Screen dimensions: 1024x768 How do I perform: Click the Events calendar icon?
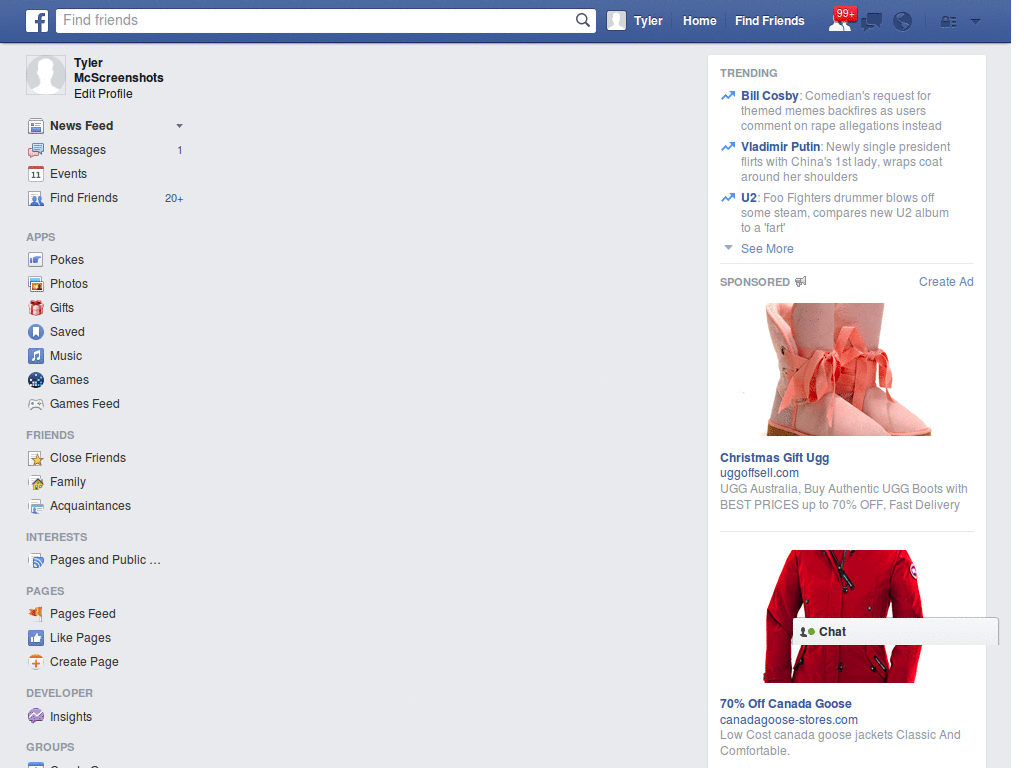[36, 174]
